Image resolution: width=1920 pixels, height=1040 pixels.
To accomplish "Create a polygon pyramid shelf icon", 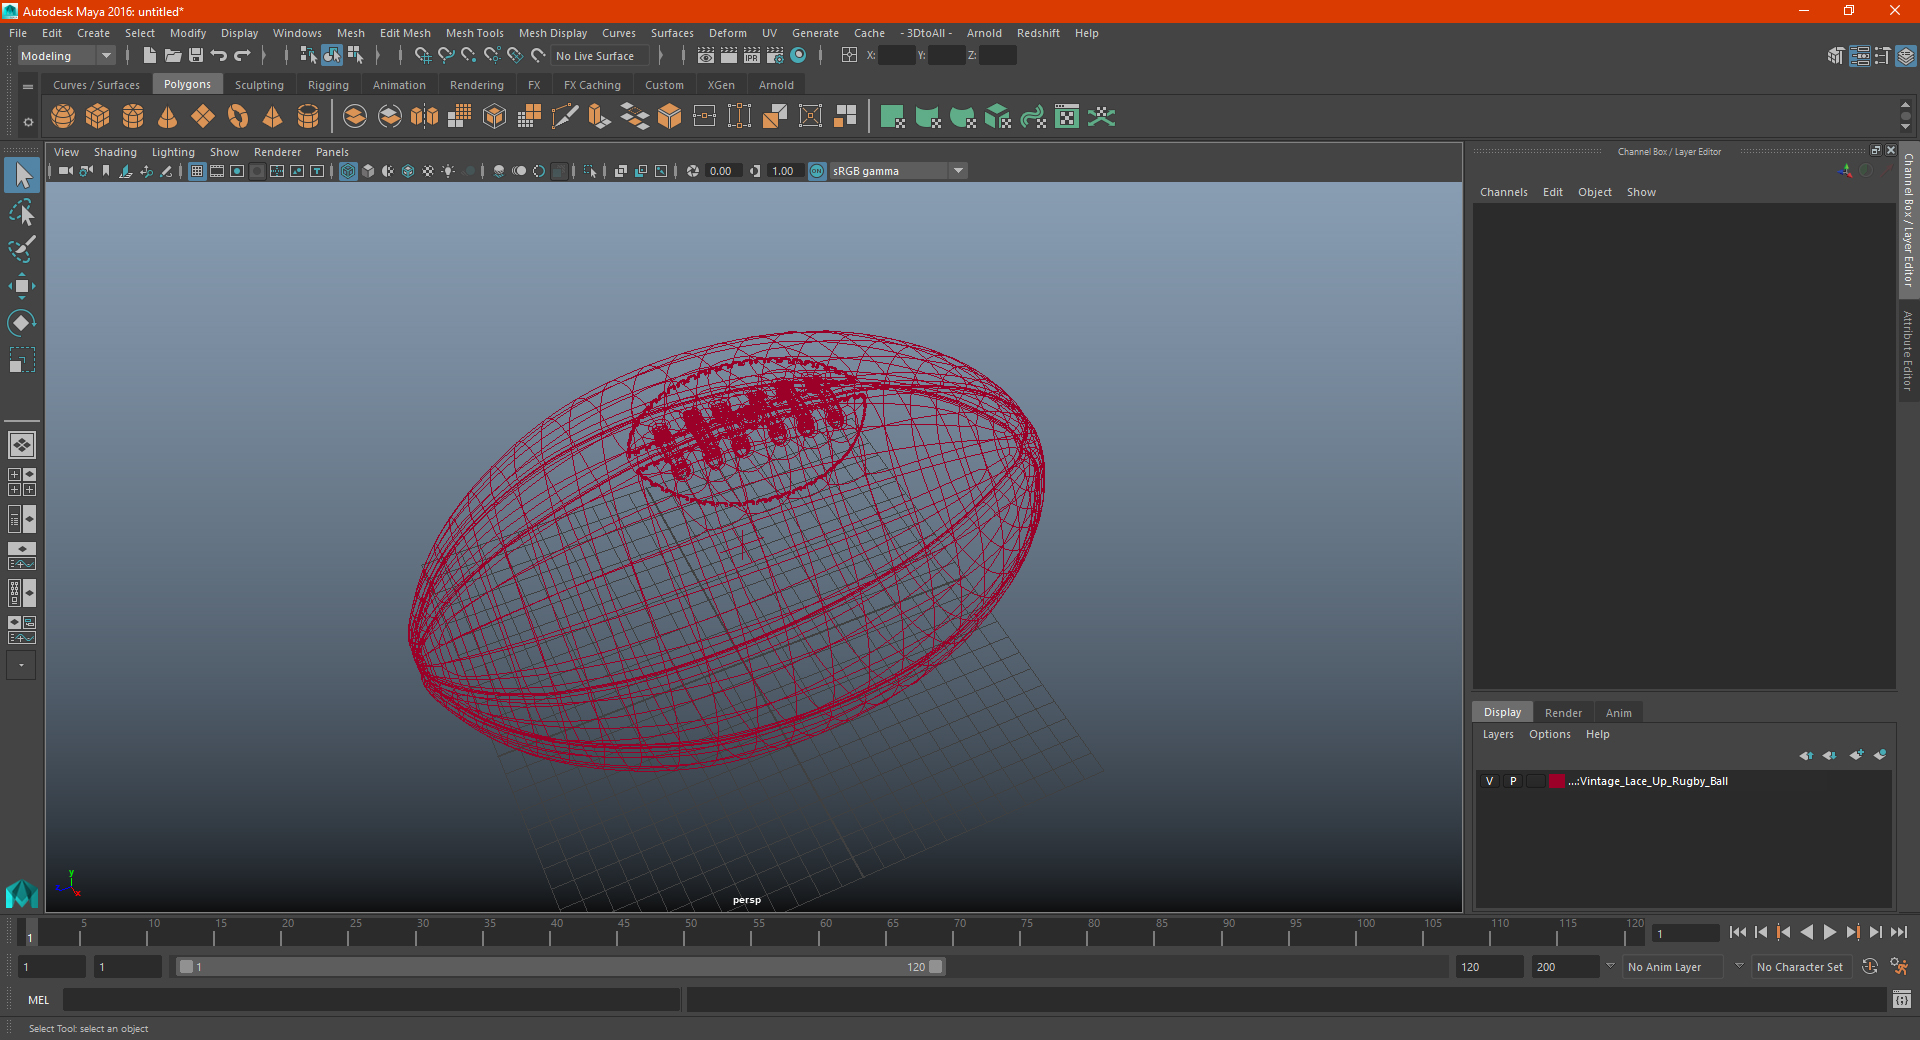I will pyautogui.click(x=272, y=117).
